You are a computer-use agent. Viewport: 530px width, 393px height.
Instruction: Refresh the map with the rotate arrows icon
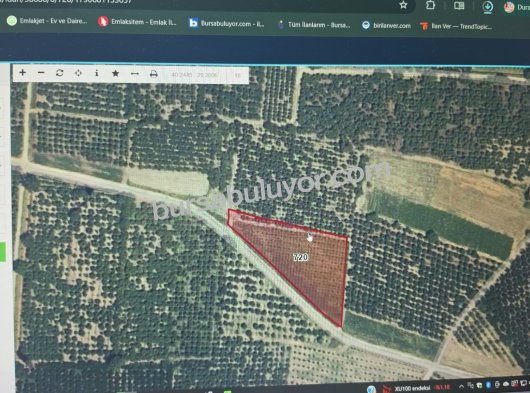(60, 73)
